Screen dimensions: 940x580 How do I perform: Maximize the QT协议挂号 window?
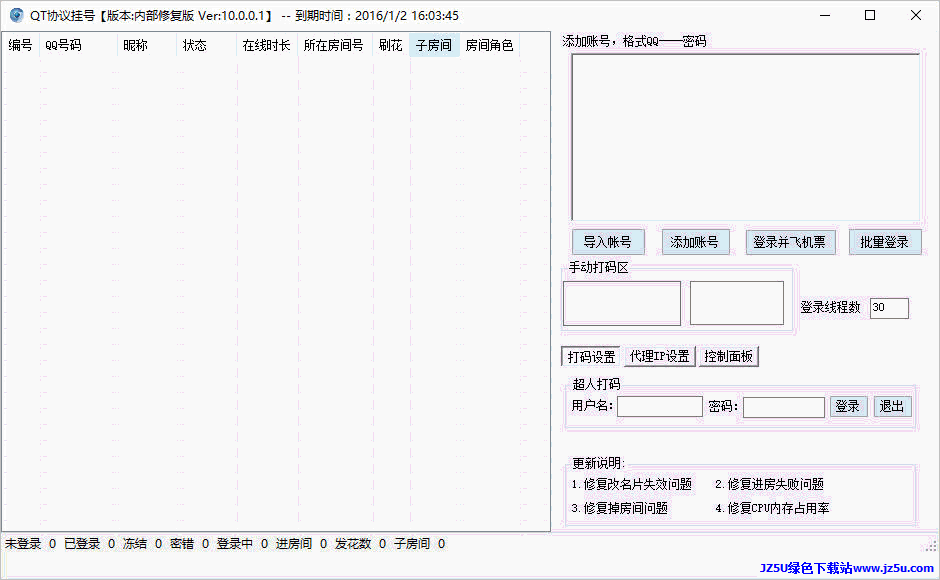pos(870,15)
